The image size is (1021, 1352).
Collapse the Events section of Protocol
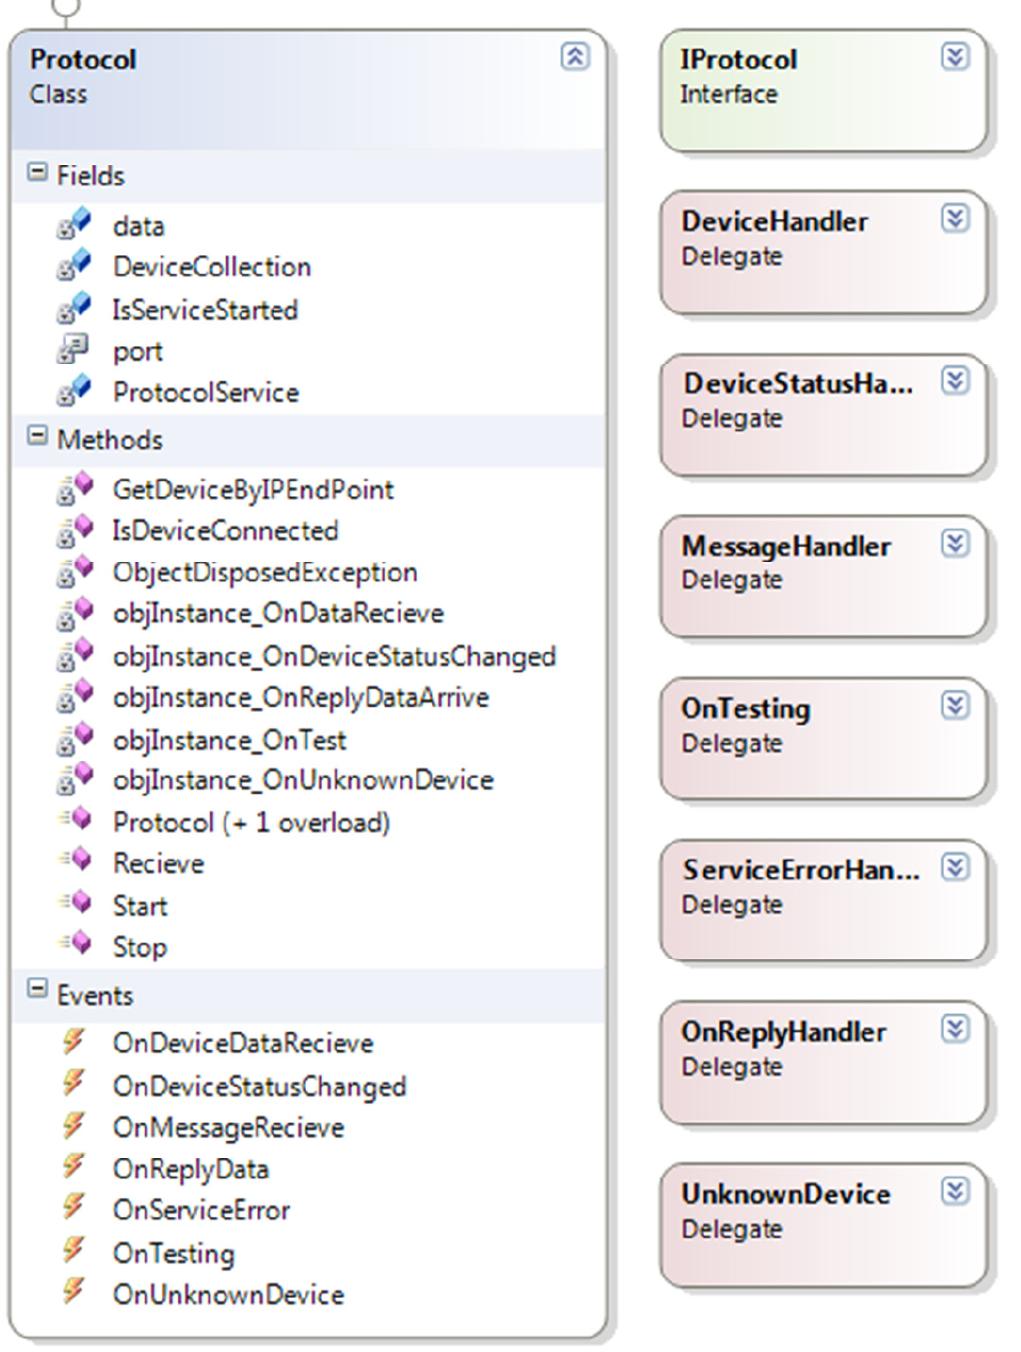[x=36, y=993]
